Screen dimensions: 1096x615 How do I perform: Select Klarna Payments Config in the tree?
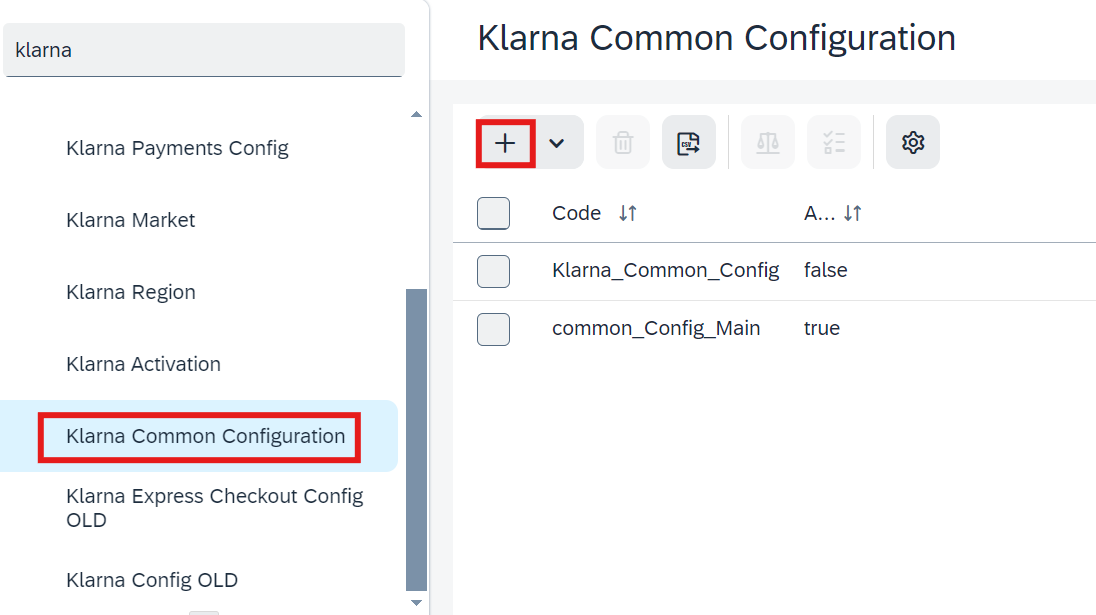(178, 148)
